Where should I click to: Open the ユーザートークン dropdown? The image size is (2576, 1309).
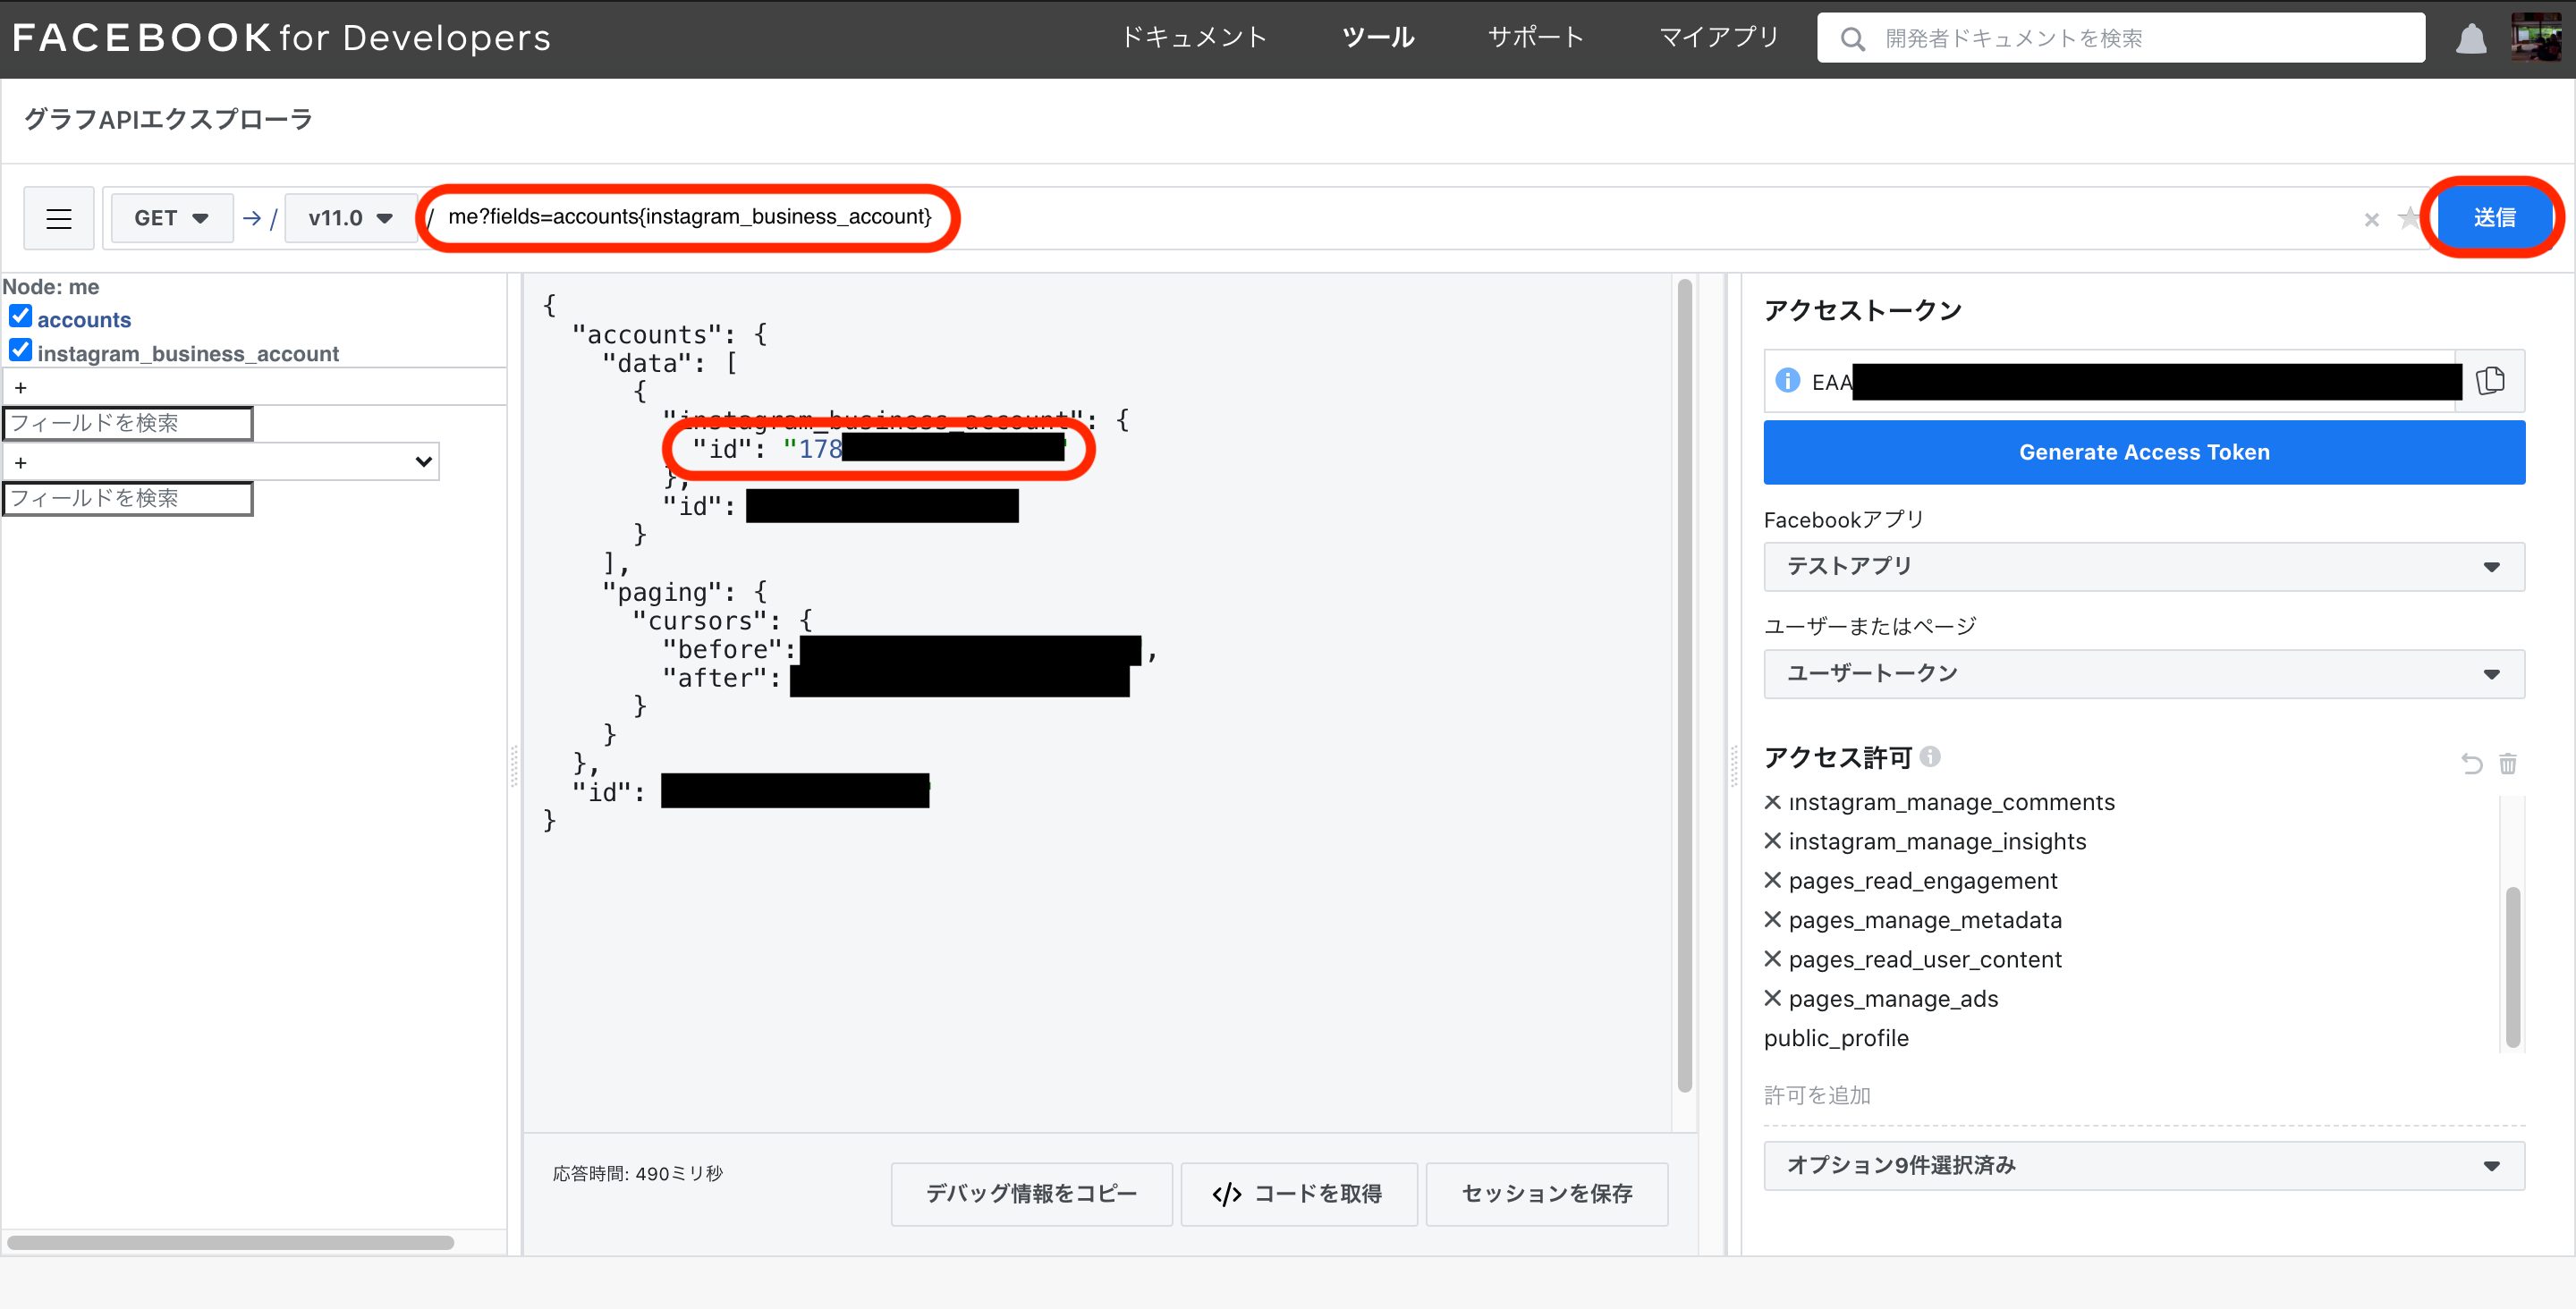point(2144,674)
